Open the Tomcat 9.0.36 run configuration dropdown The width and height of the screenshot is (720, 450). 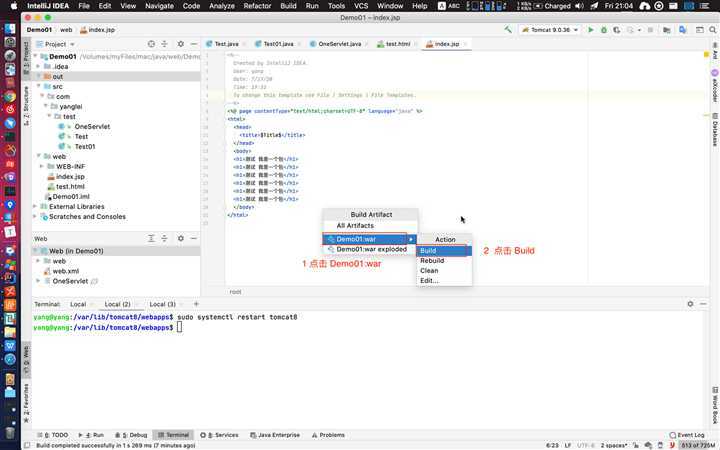click(550, 30)
